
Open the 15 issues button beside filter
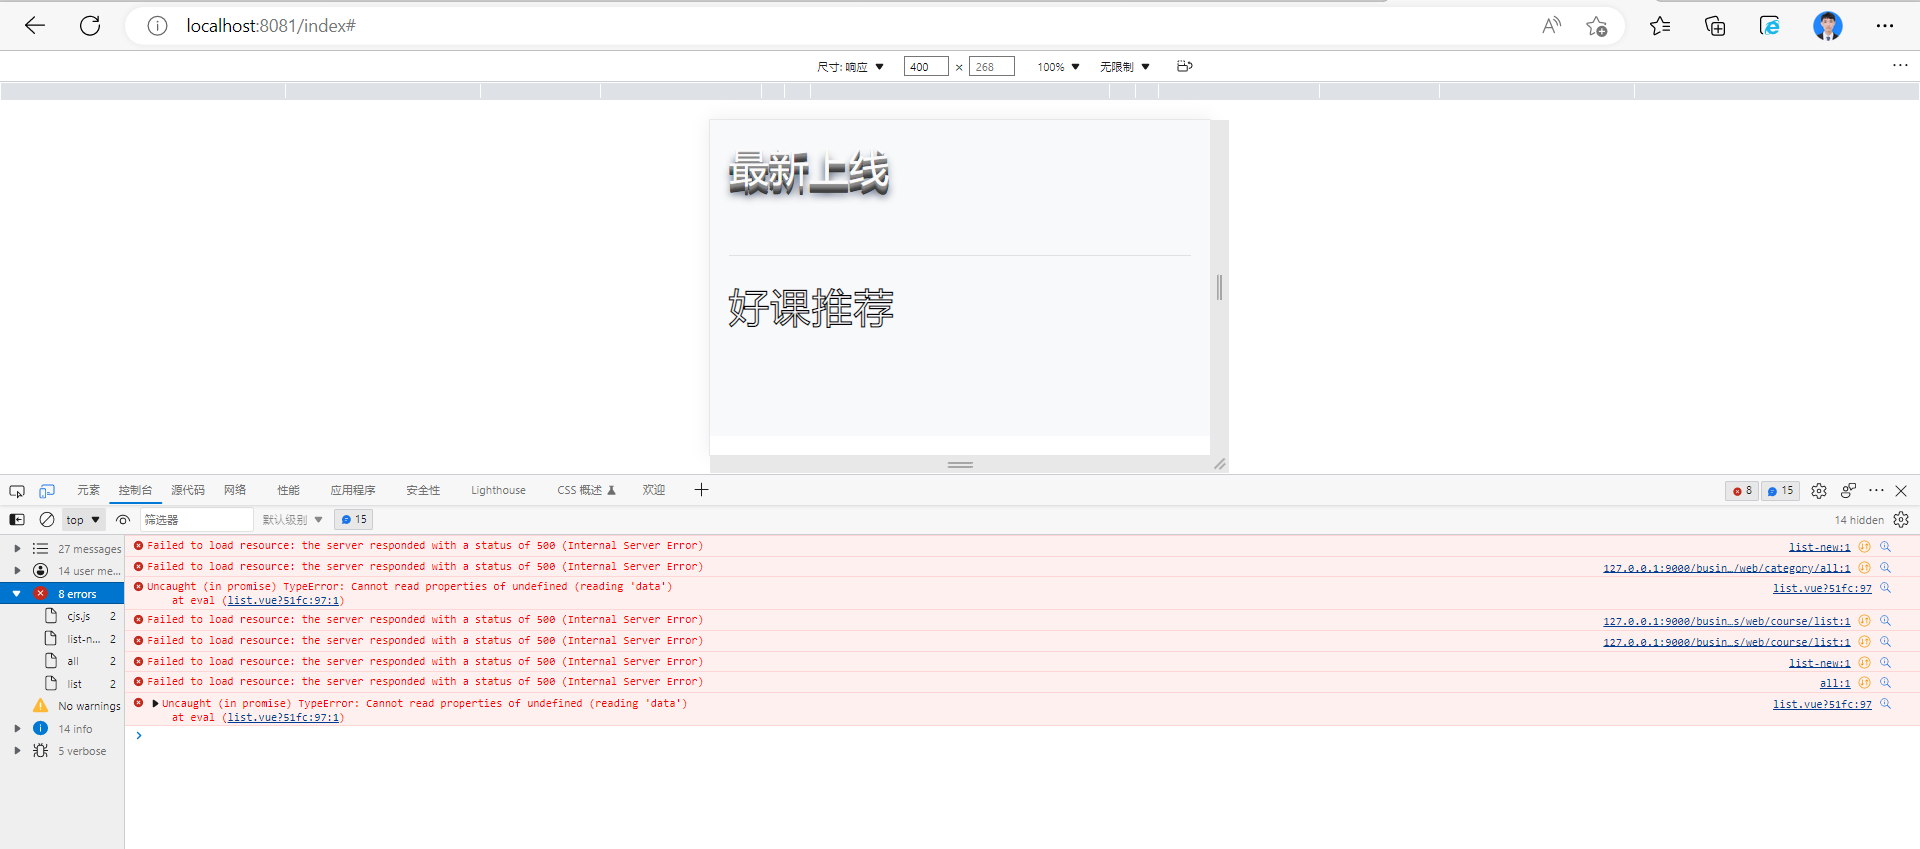click(353, 520)
